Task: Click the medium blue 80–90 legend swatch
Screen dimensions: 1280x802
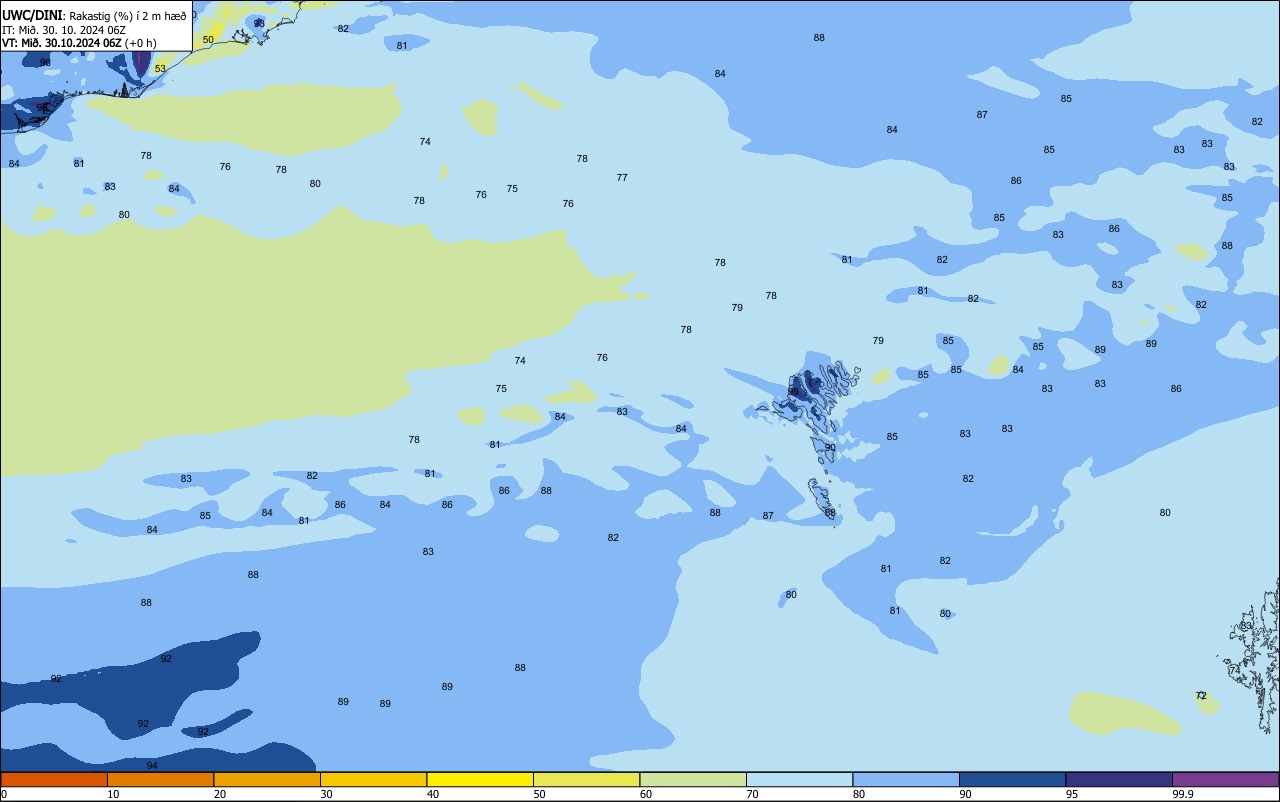Action: pos(906,779)
